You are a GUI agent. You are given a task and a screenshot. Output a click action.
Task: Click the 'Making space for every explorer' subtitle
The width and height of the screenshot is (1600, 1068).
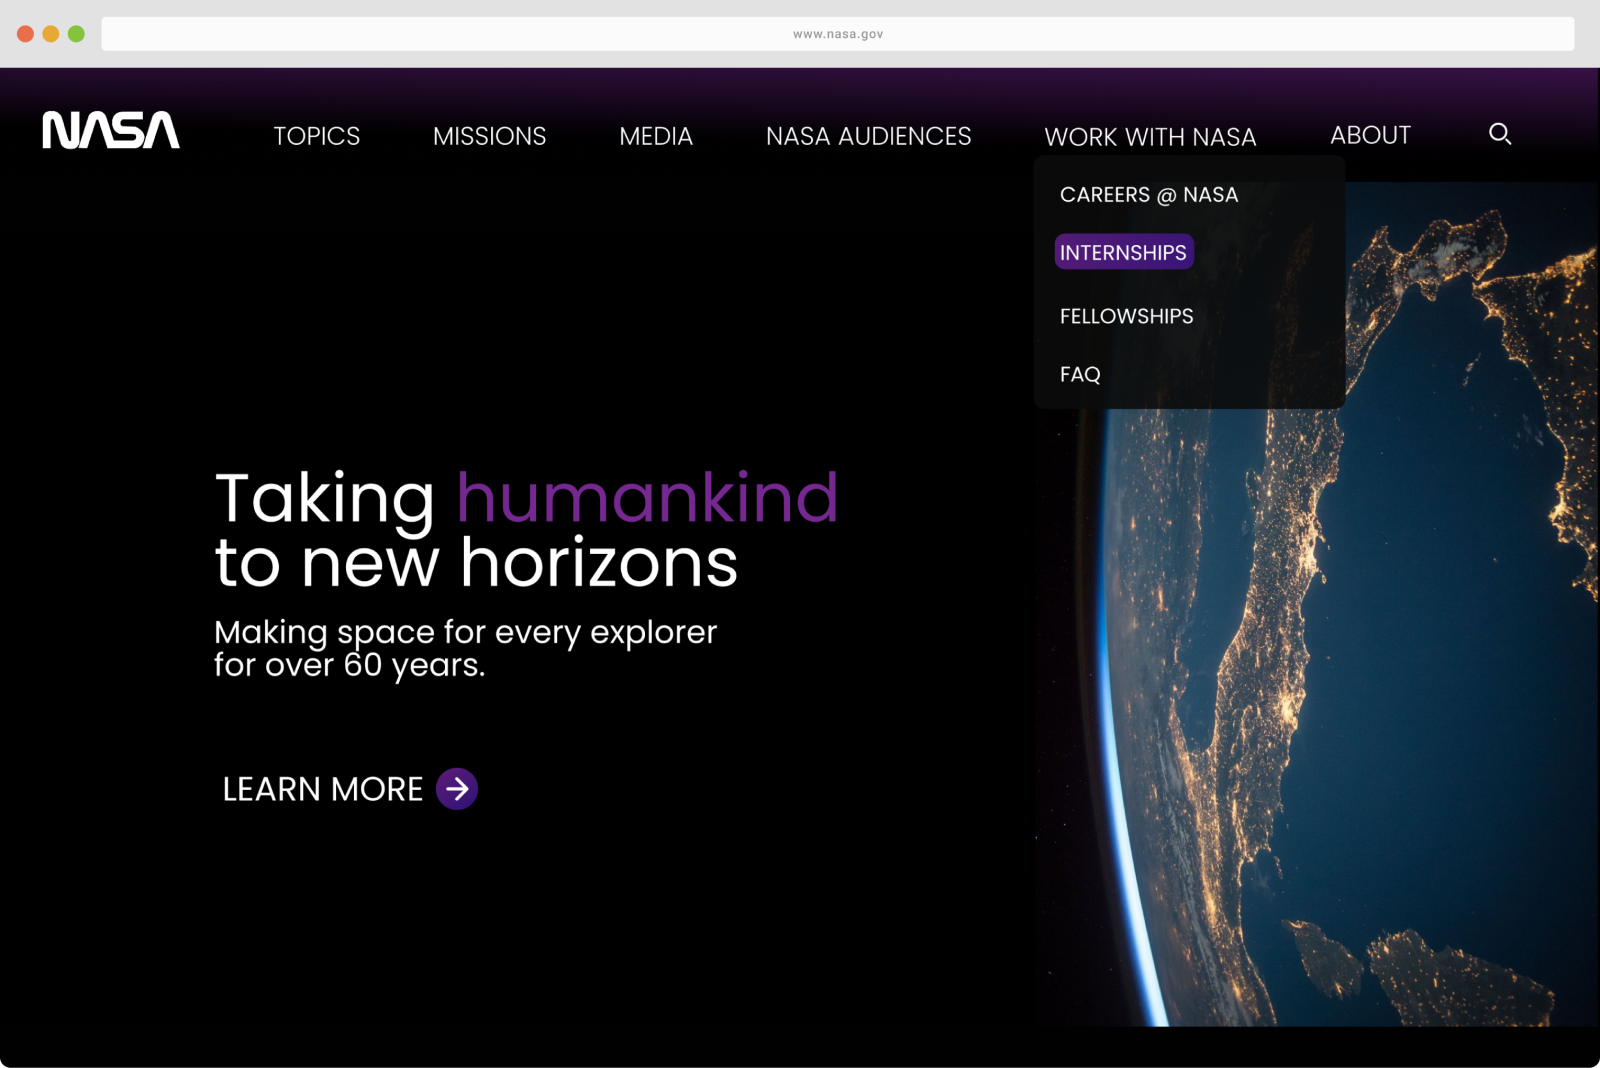point(465,648)
